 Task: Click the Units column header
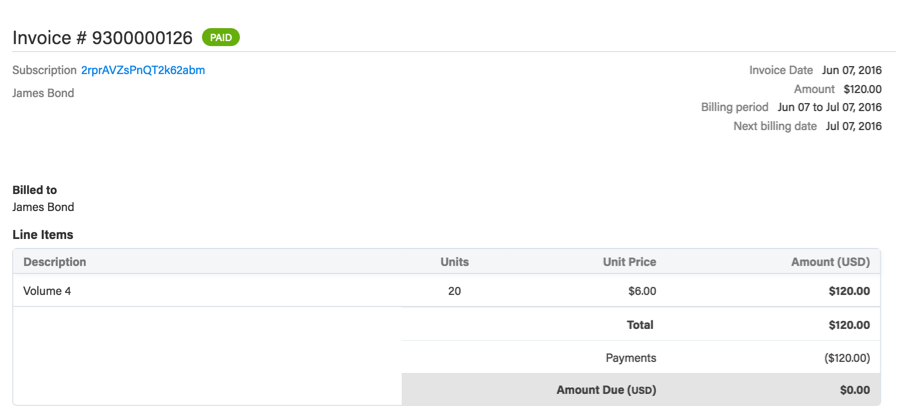(x=454, y=262)
